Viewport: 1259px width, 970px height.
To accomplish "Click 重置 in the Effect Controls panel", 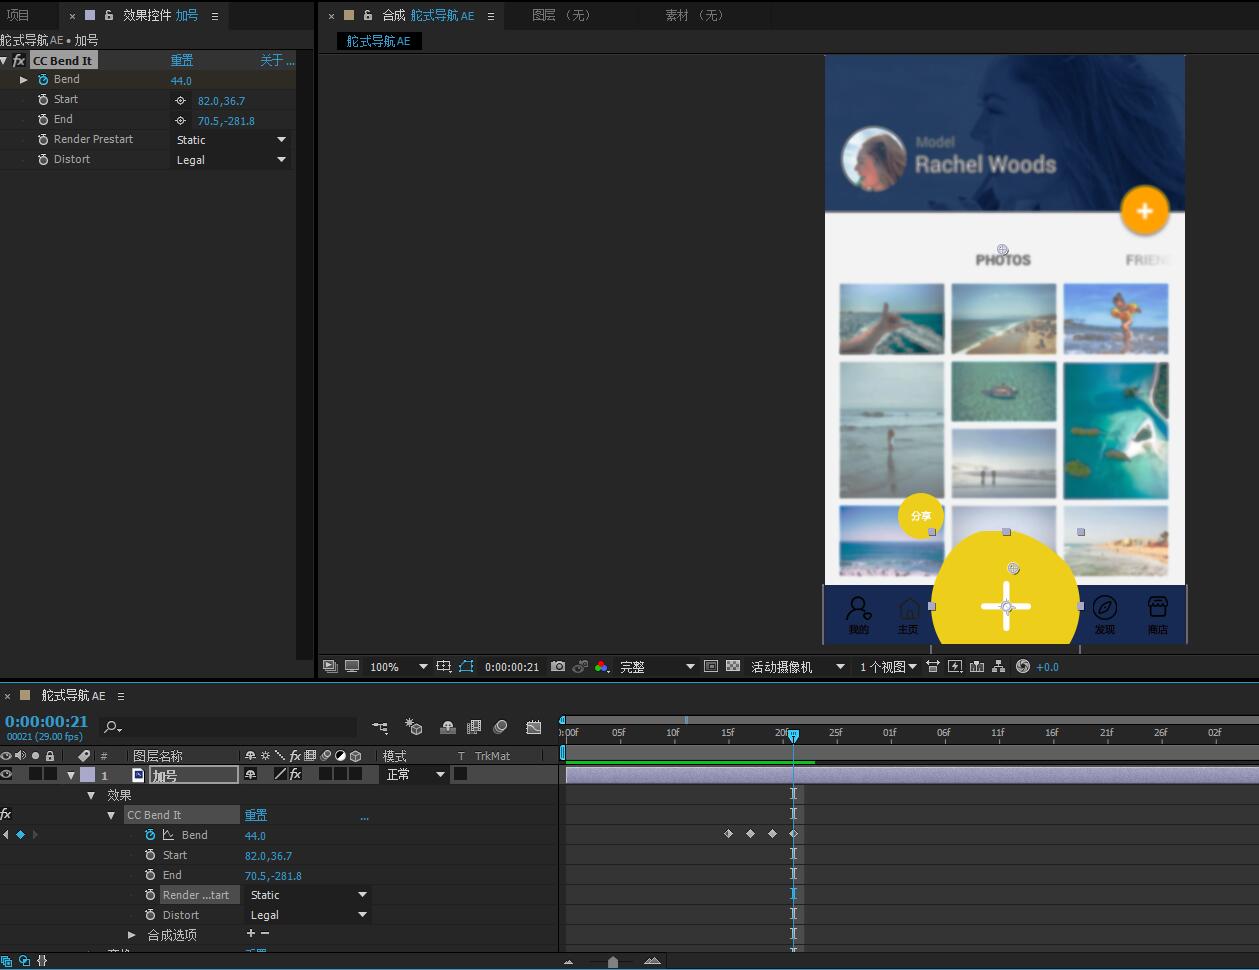I will click(182, 61).
